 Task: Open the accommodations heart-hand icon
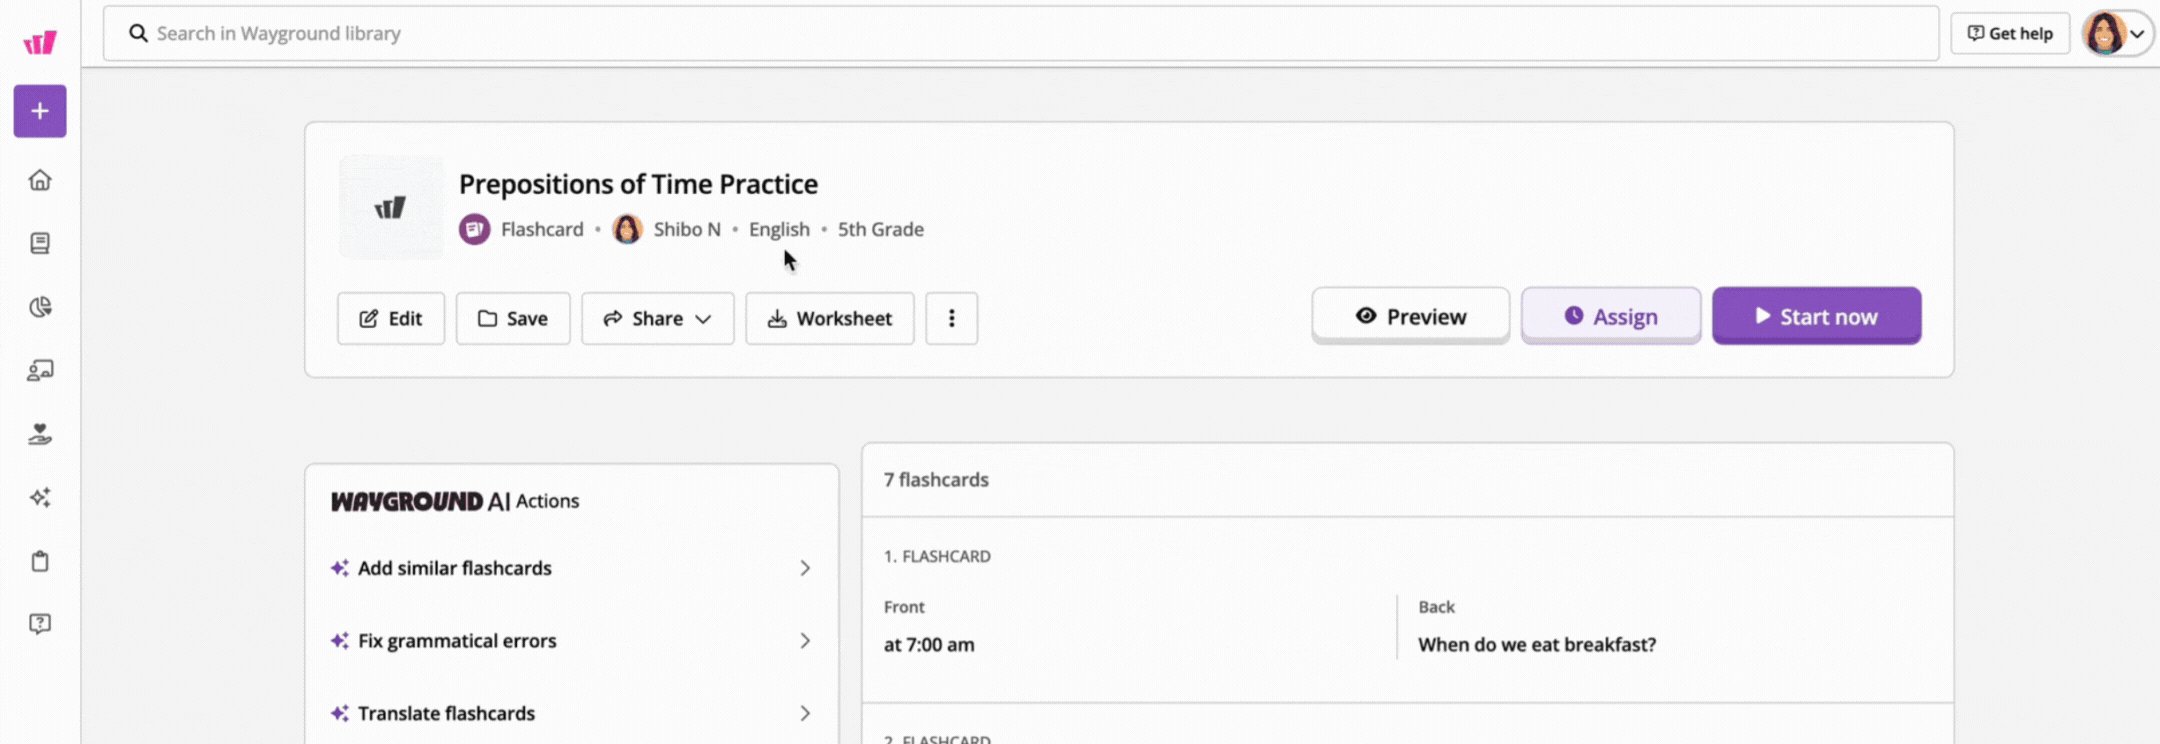pos(40,434)
